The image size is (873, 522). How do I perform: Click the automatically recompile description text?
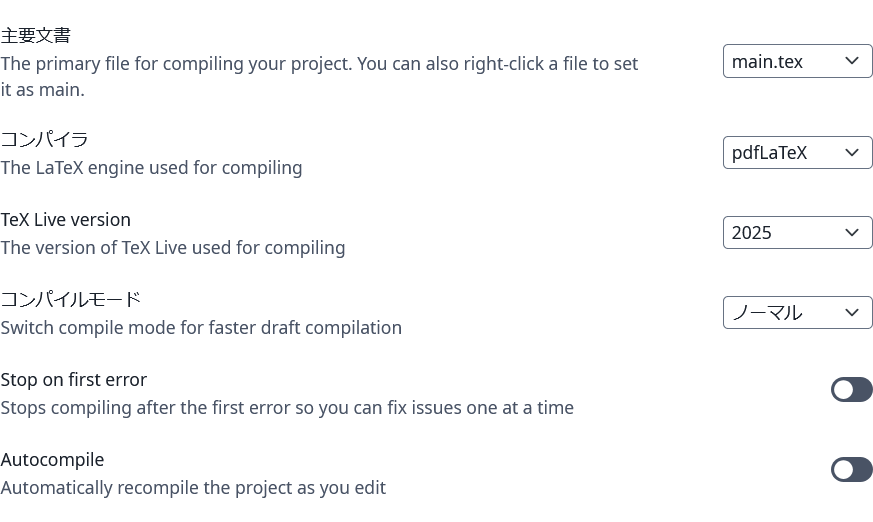click(193, 488)
